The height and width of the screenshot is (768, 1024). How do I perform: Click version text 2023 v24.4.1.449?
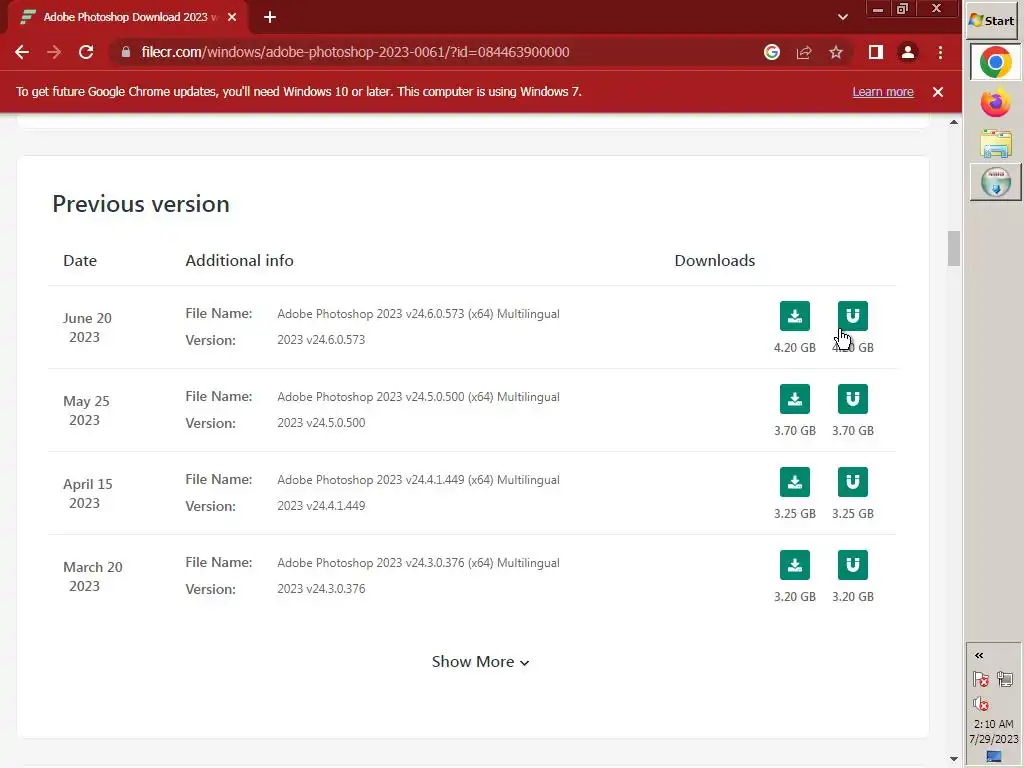321,505
